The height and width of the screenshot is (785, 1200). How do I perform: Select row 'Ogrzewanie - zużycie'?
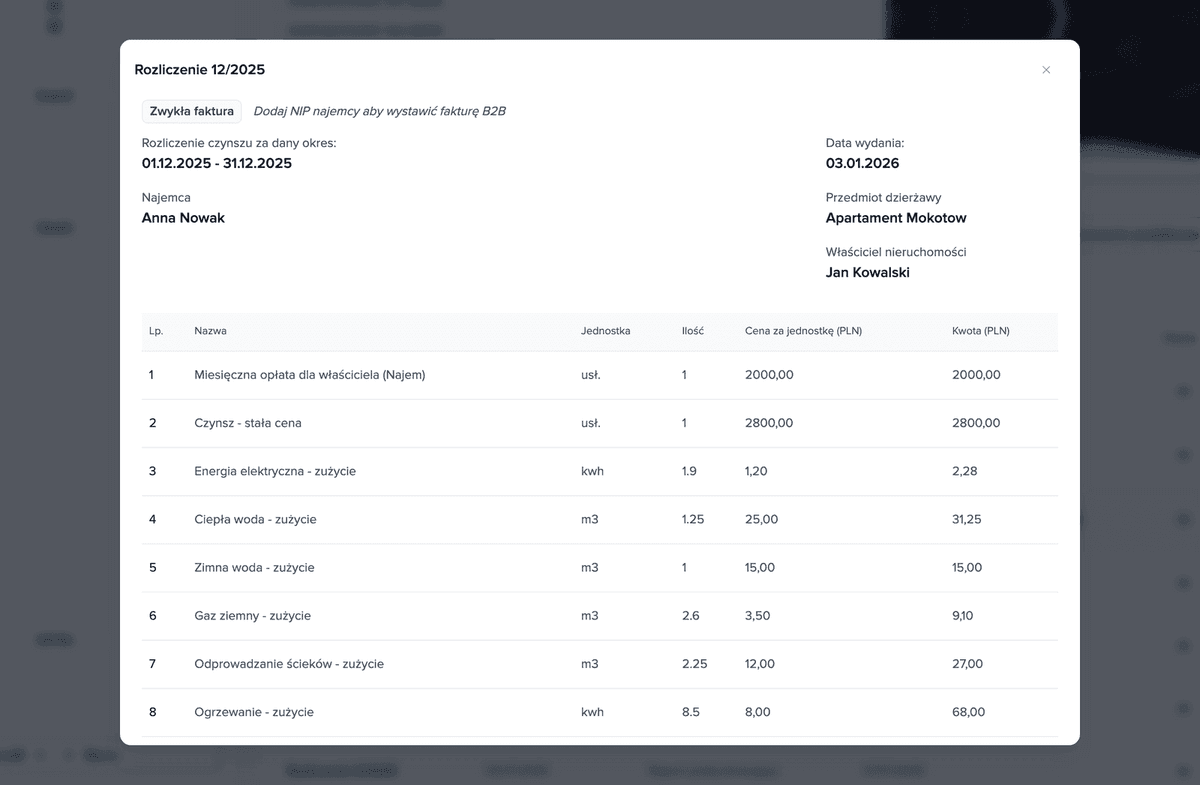600,712
